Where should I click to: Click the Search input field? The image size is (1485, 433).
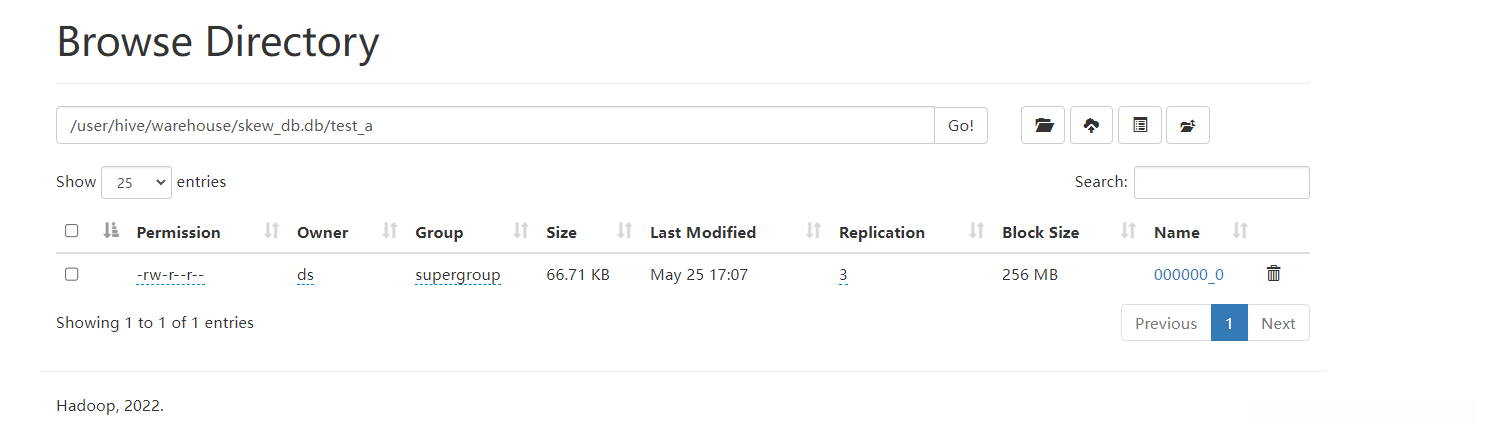[1221, 183]
